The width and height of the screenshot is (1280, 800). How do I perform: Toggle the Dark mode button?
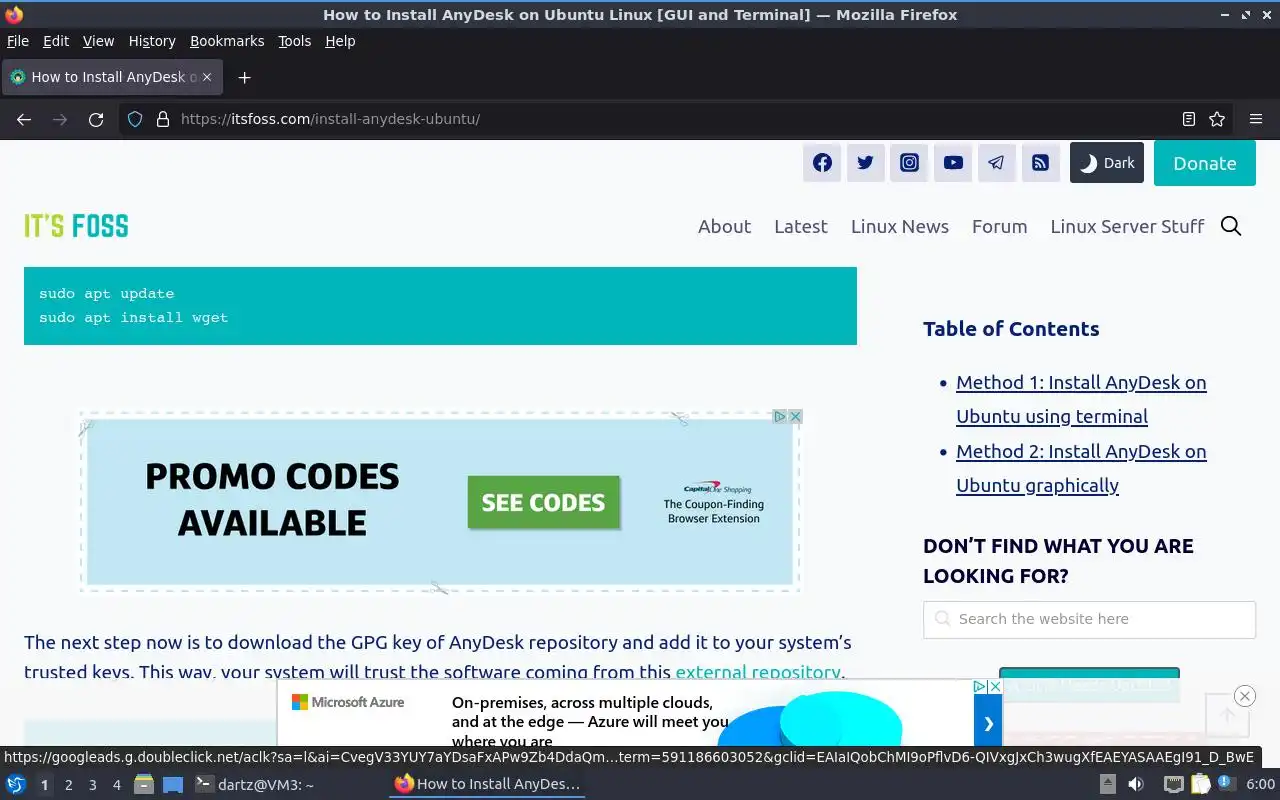click(1107, 163)
